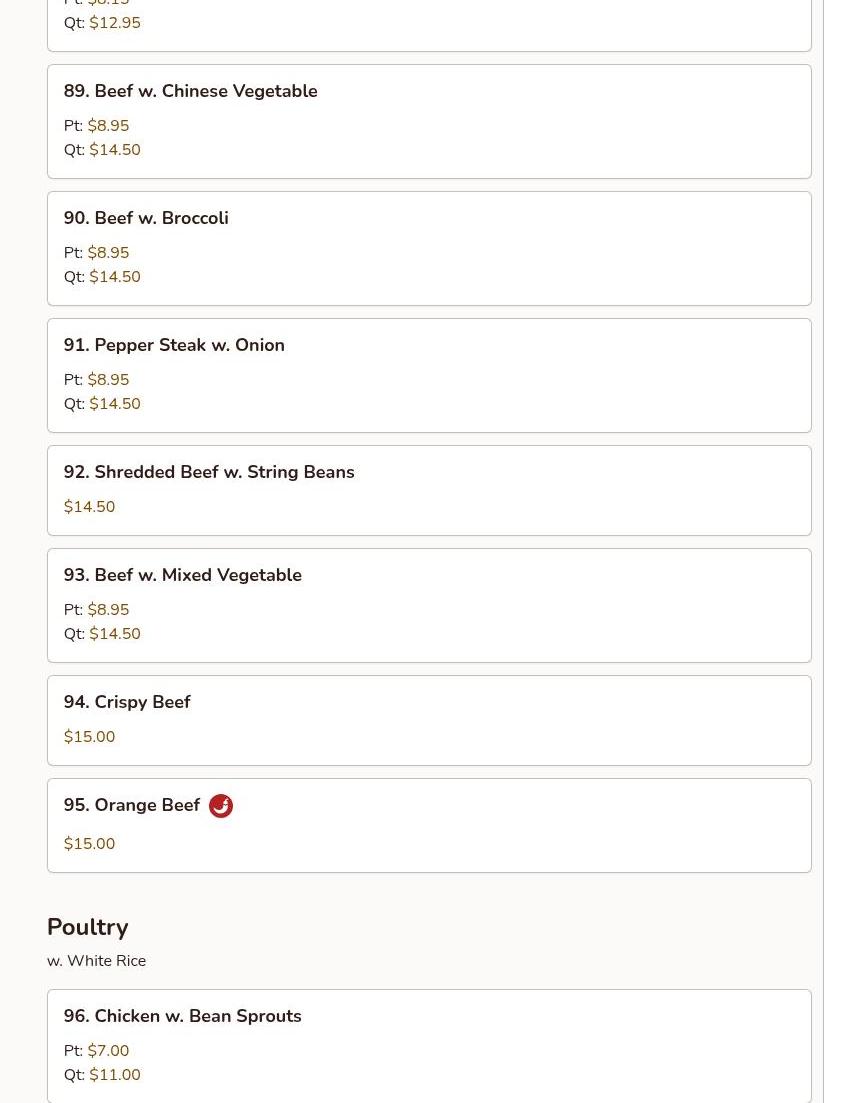Click the pint price of Beef w. Broccoli
The image size is (844, 1103).
[108, 253]
